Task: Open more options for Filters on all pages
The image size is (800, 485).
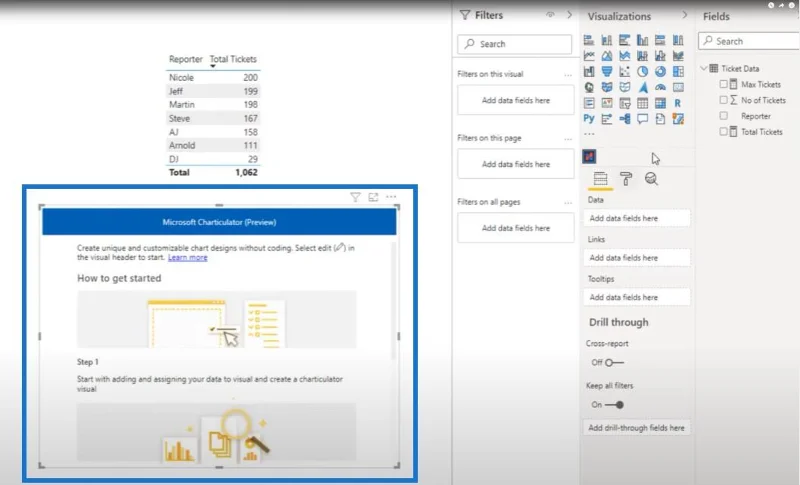Action: 568,202
